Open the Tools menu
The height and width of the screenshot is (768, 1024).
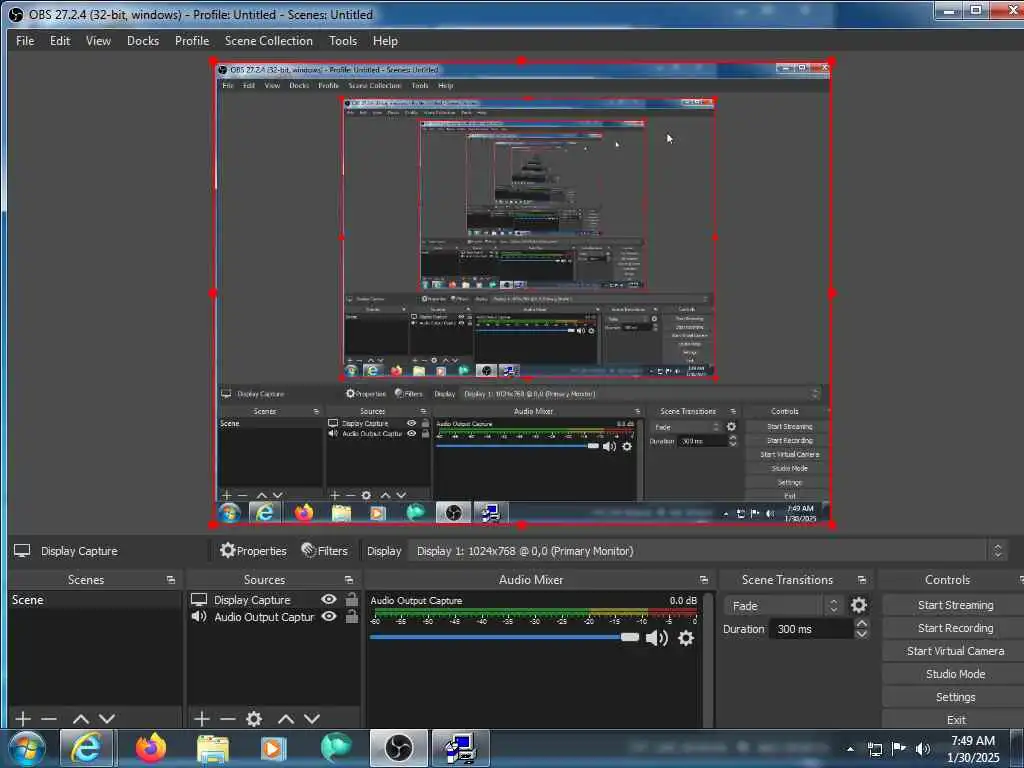[343, 40]
